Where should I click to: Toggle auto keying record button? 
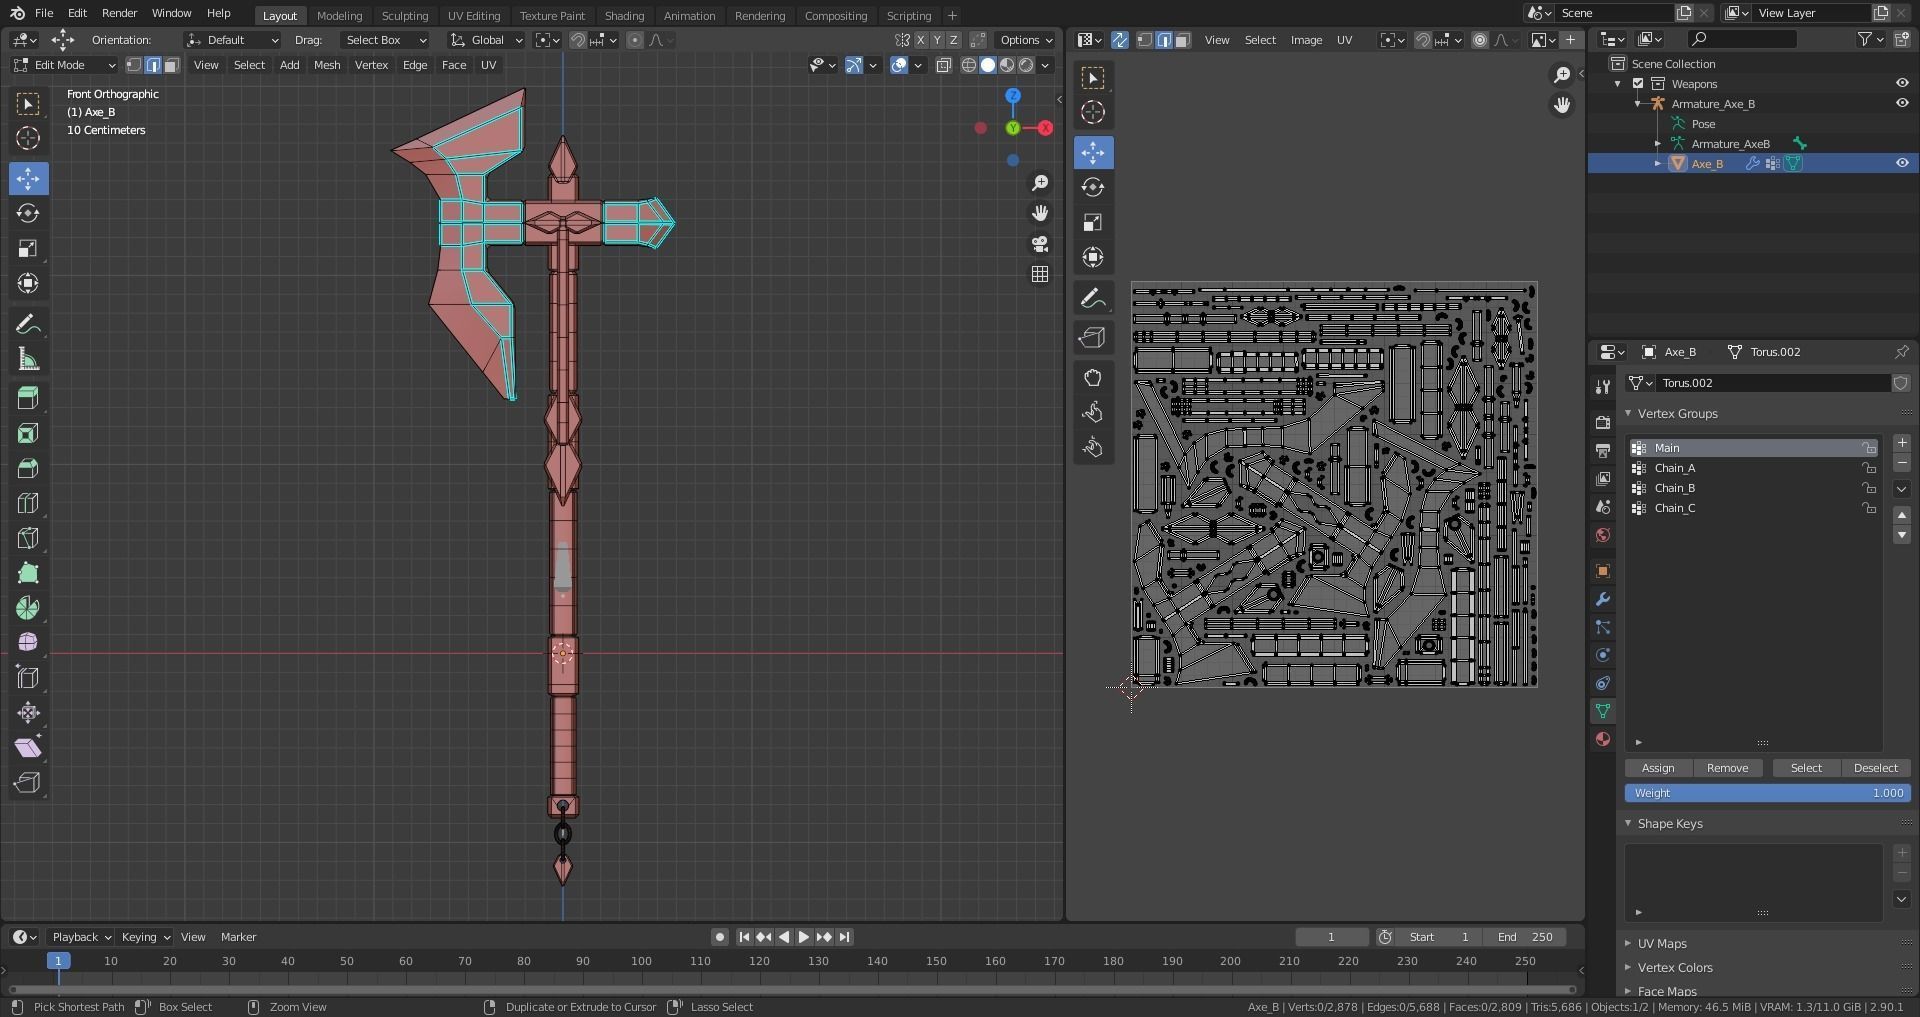[719, 937]
